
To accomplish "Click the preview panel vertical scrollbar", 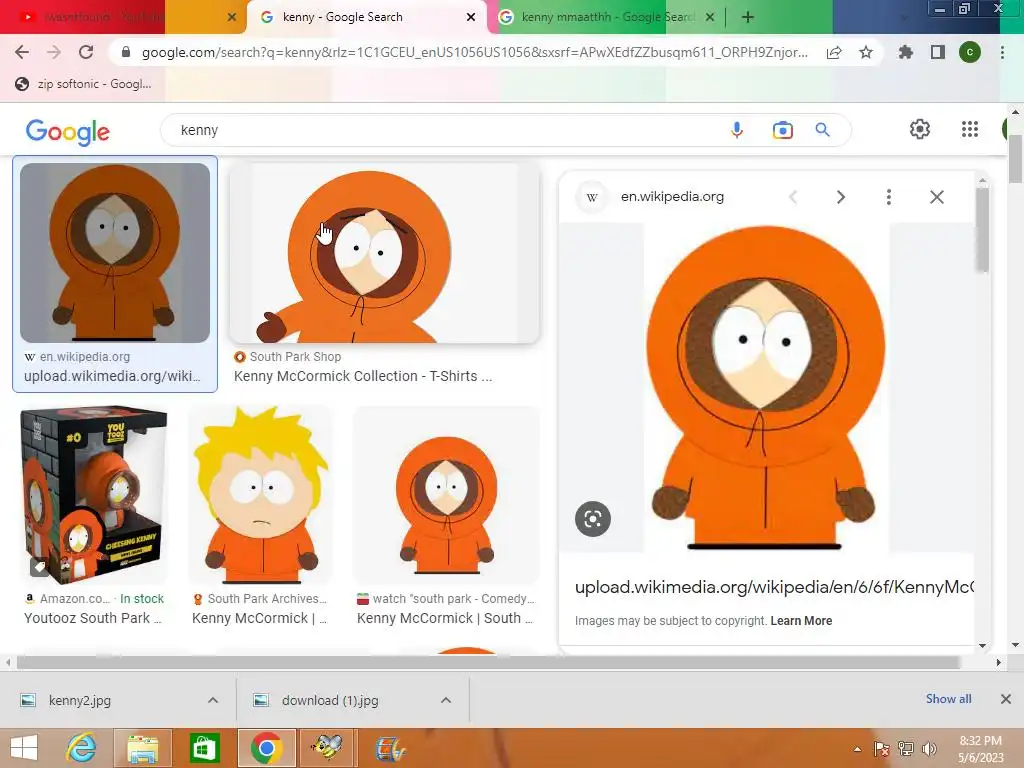I will coord(982,229).
